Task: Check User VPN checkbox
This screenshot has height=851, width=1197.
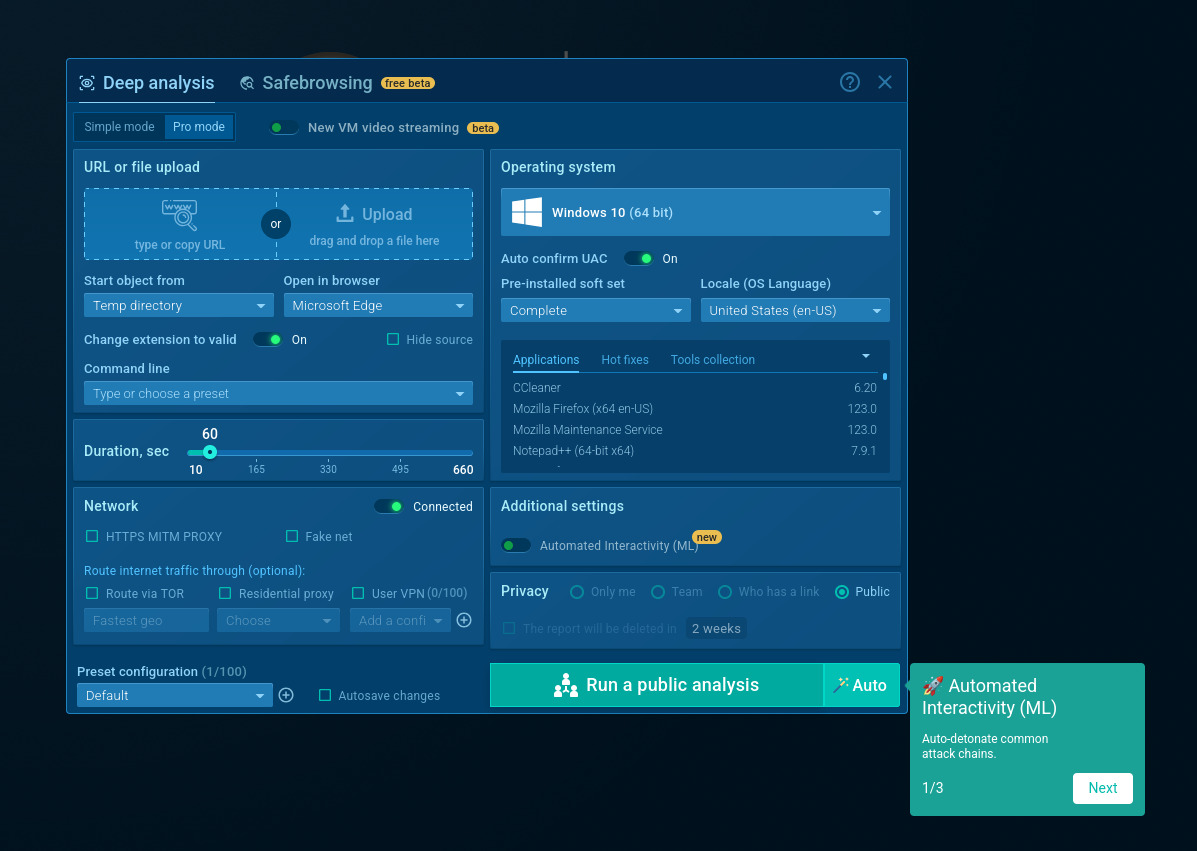Action: click(358, 593)
